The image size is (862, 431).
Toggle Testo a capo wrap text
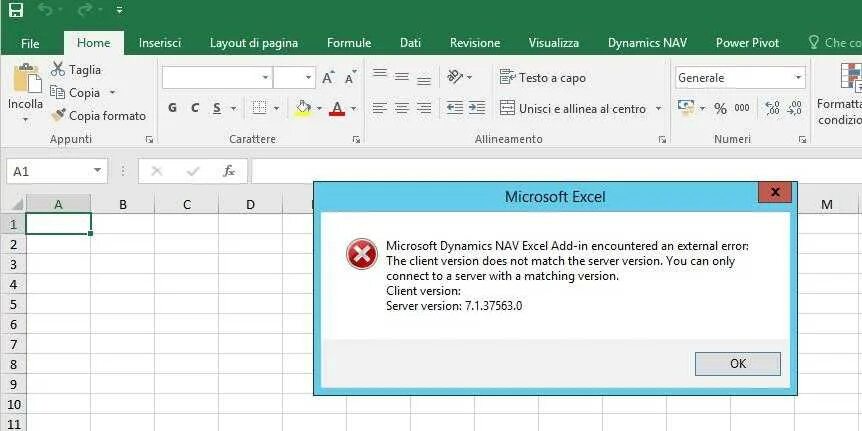point(543,78)
